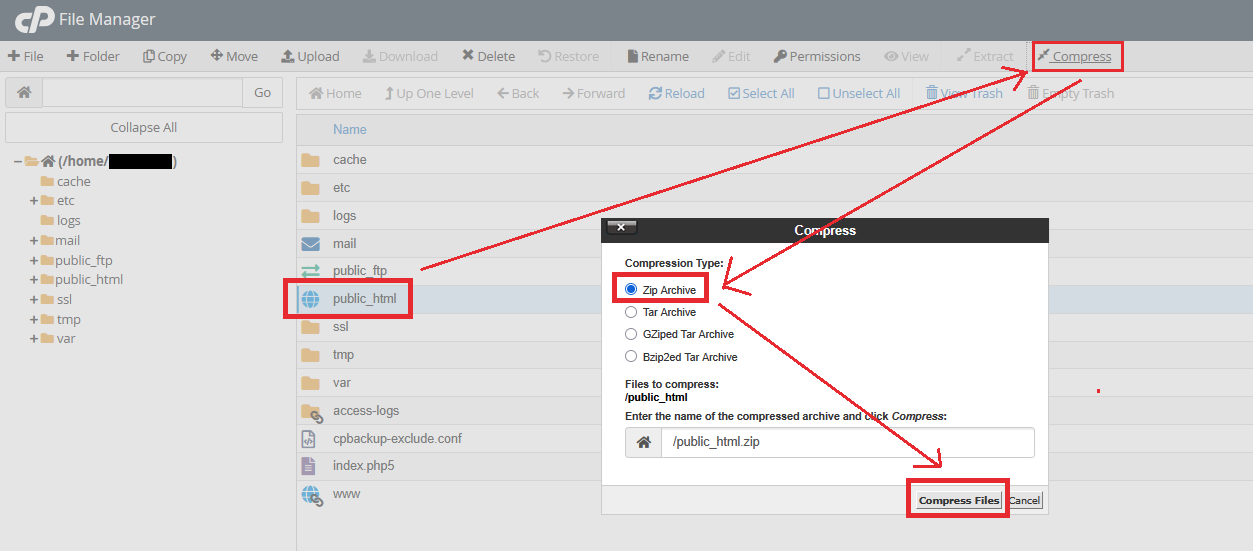The width and height of the screenshot is (1253, 551).
Task: Pick the Bzip2ed Tar Archive option
Action: [x=631, y=356]
